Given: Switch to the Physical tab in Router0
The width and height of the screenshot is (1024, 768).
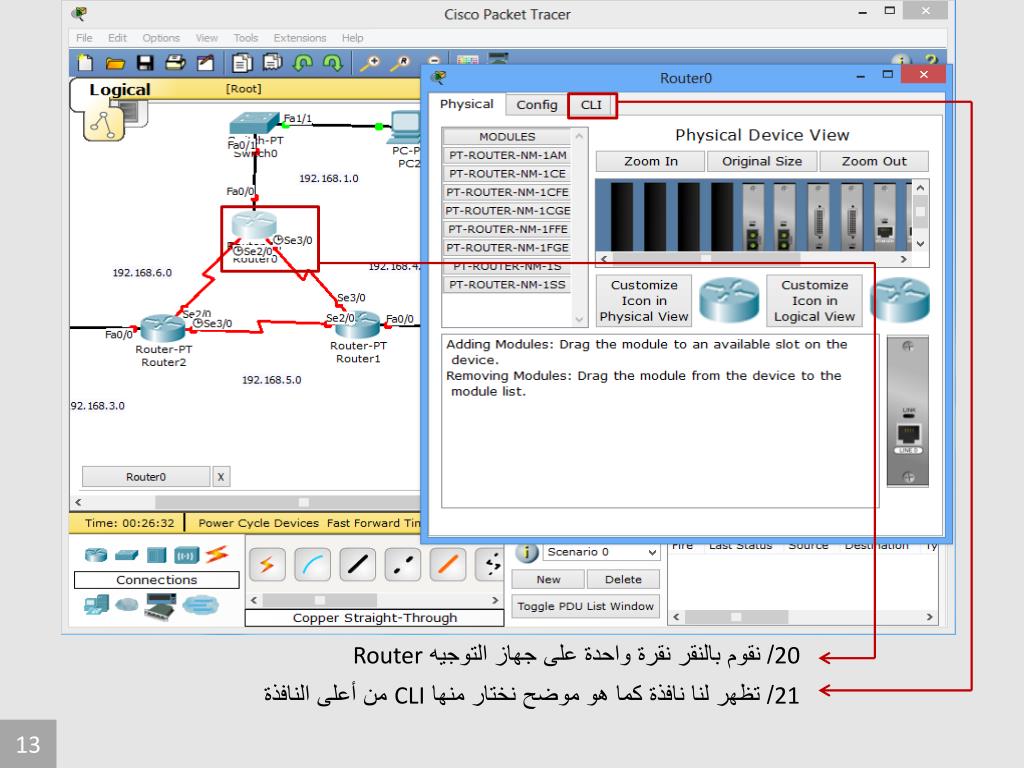Looking at the screenshot, I should click(466, 104).
